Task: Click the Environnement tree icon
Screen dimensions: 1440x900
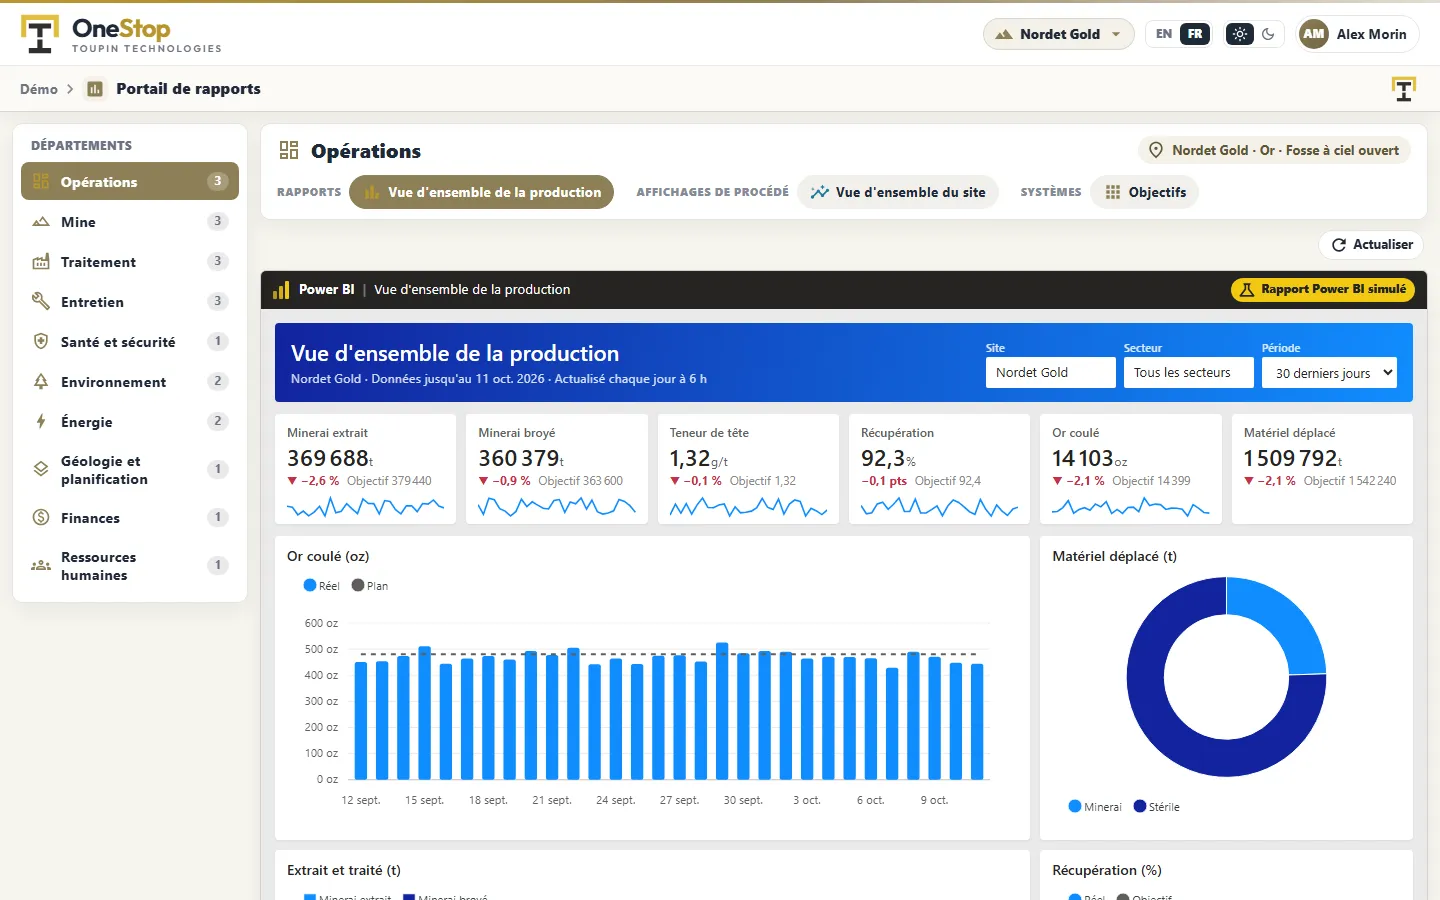Action: pyautogui.click(x=41, y=381)
